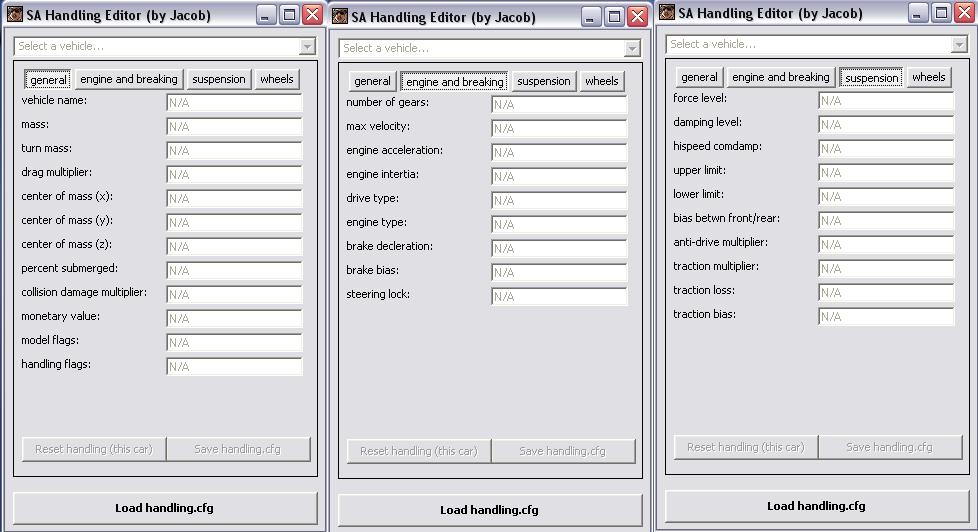Click the engine intertia input field
This screenshot has height=532, width=978.
tap(559, 177)
